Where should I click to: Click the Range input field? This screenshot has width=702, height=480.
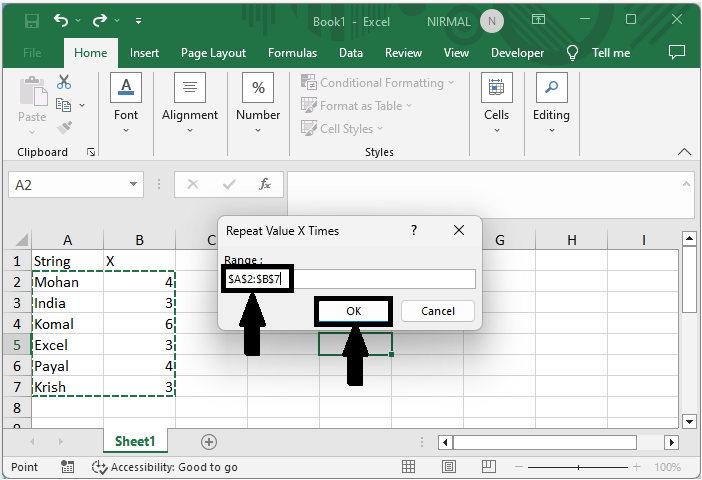pyautogui.click(x=384, y=279)
